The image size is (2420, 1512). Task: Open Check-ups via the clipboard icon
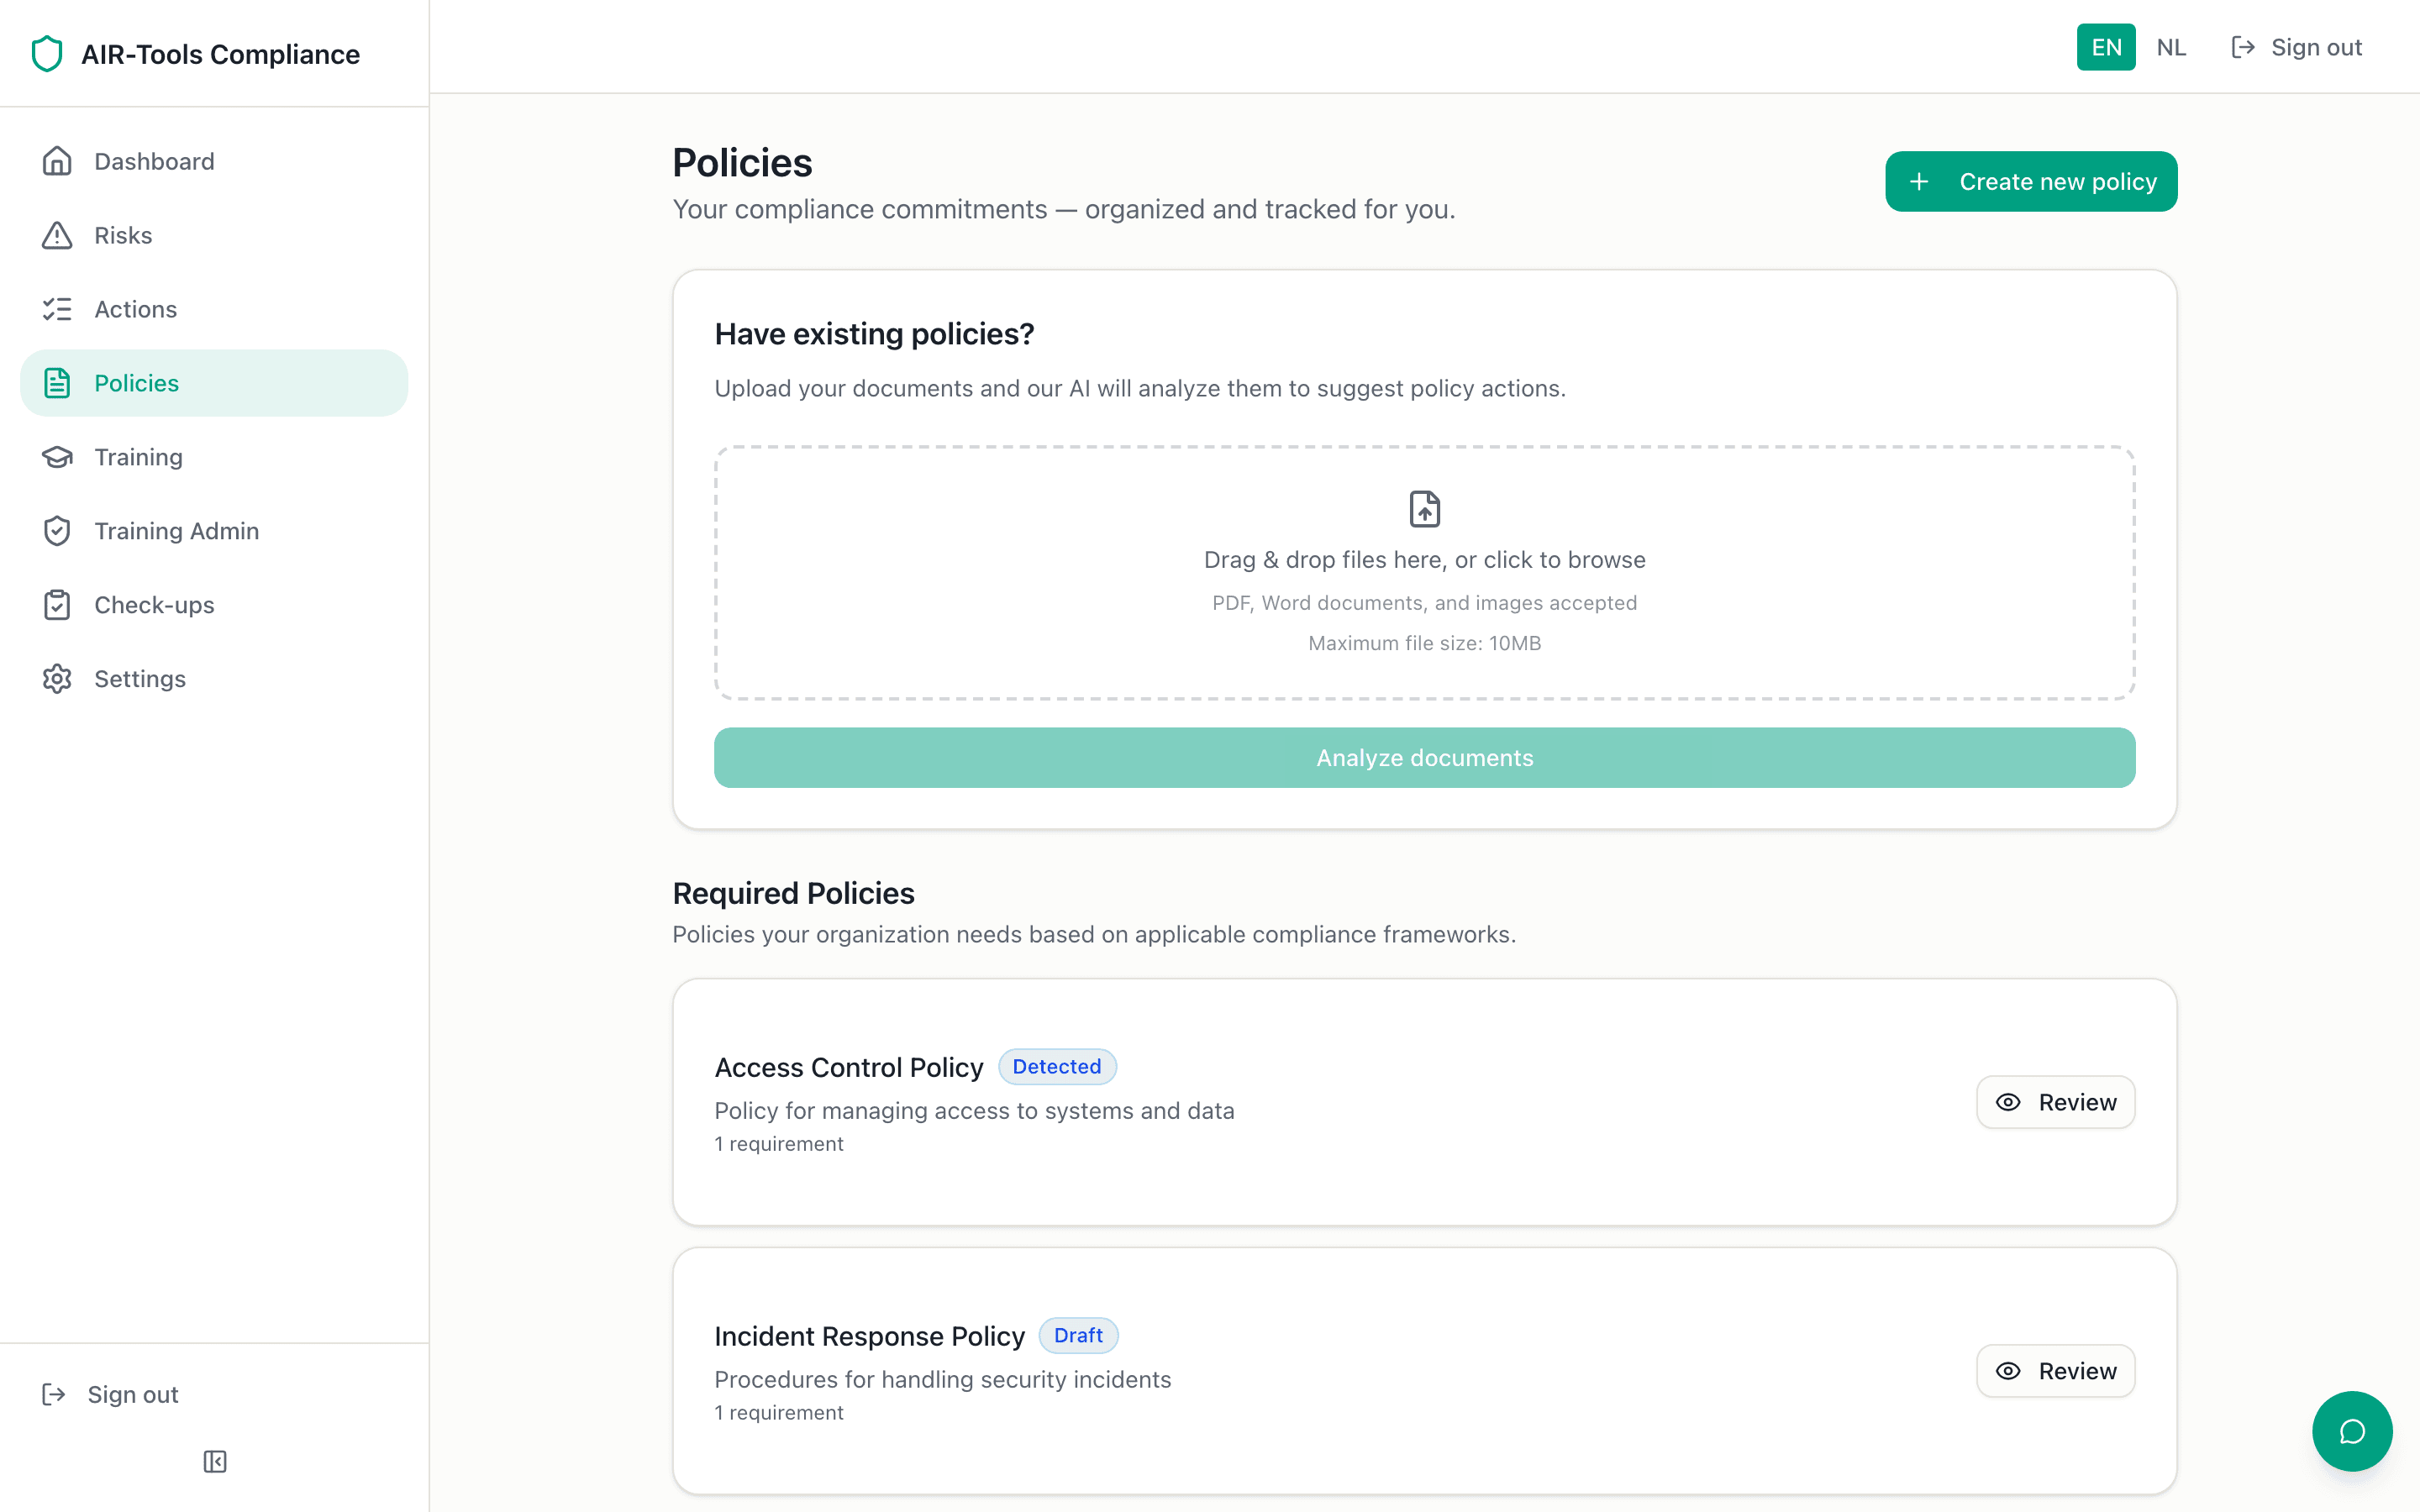click(x=57, y=605)
